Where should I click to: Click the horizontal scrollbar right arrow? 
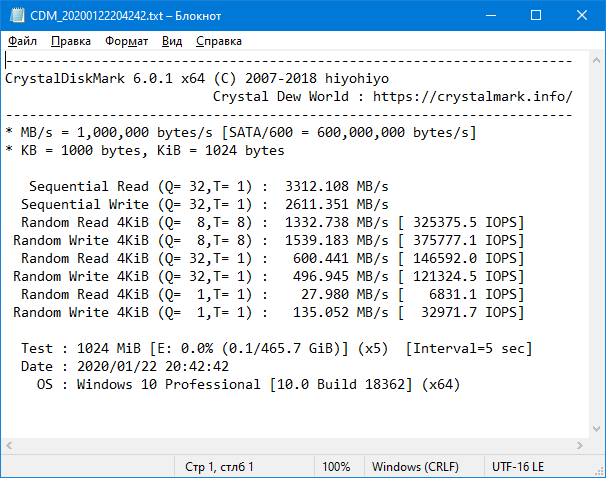(580, 446)
